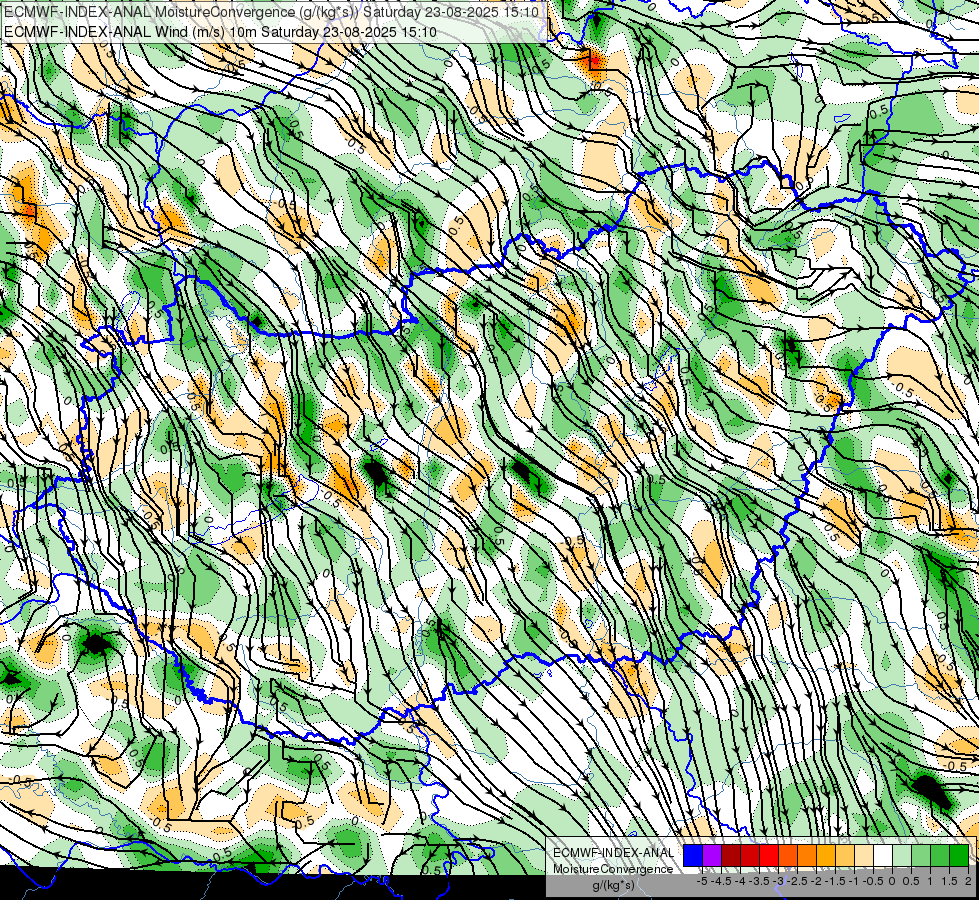
Task: Click the amber swatch between -2 and -1.5
Action: pyautogui.click(x=826, y=855)
